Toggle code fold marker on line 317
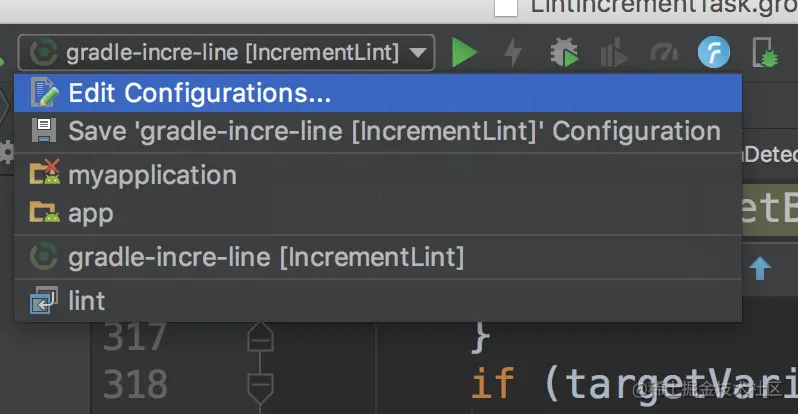This screenshot has height=414, width=798. coord(260,339)
